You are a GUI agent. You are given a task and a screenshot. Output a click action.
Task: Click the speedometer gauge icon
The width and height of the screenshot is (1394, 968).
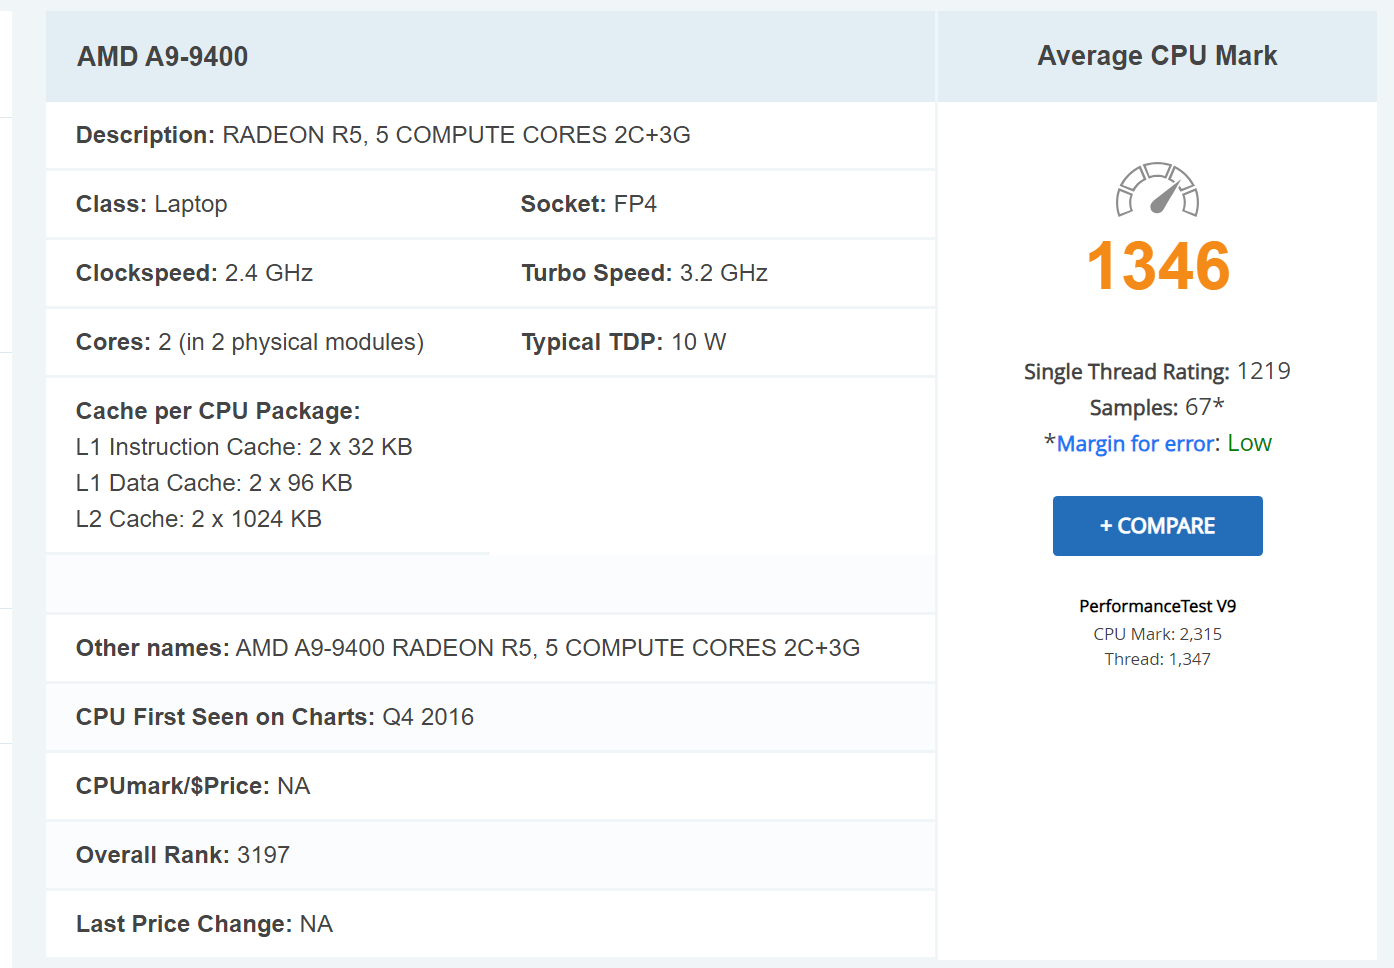point(1157,189)
